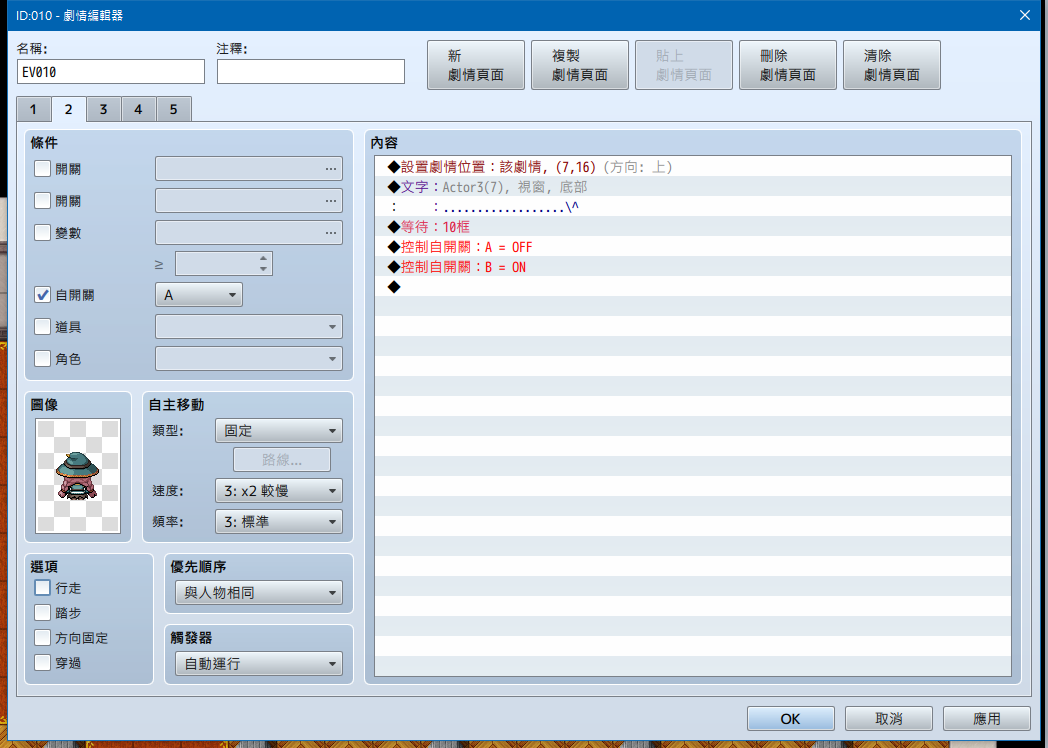Tick the 角色 condition checkbox
Image resolution: width=1048 pixels, height=748 pixels.
point(42,359)
